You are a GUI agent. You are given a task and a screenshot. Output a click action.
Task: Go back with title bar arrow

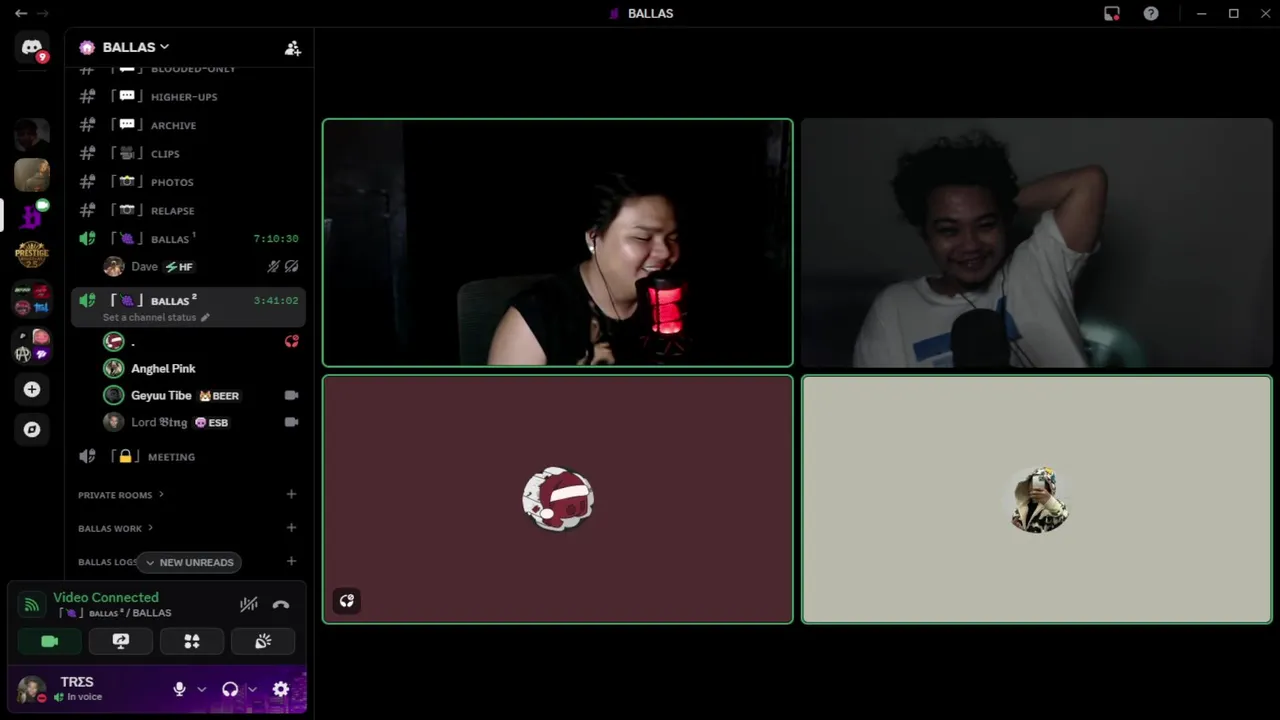coord(20,13)
